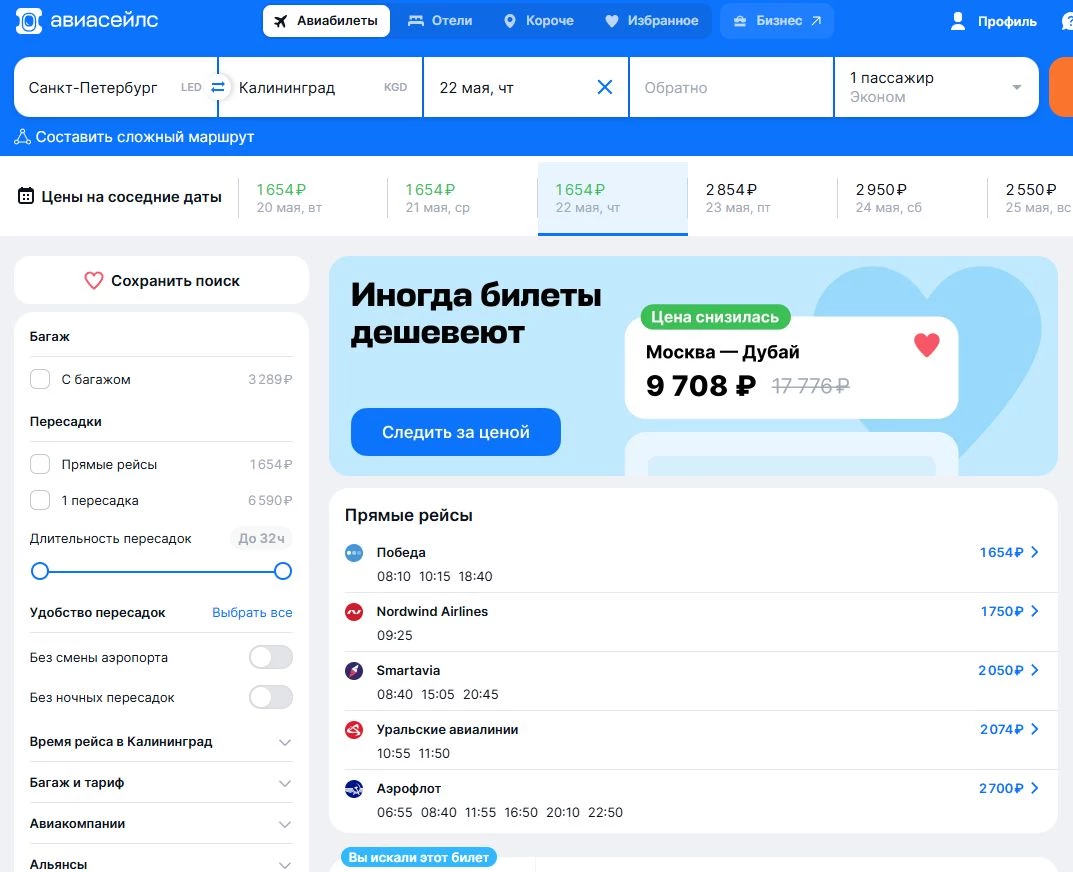
Task: Toggle Без смены аэропорта on
Action: click(x=270, y=657)
